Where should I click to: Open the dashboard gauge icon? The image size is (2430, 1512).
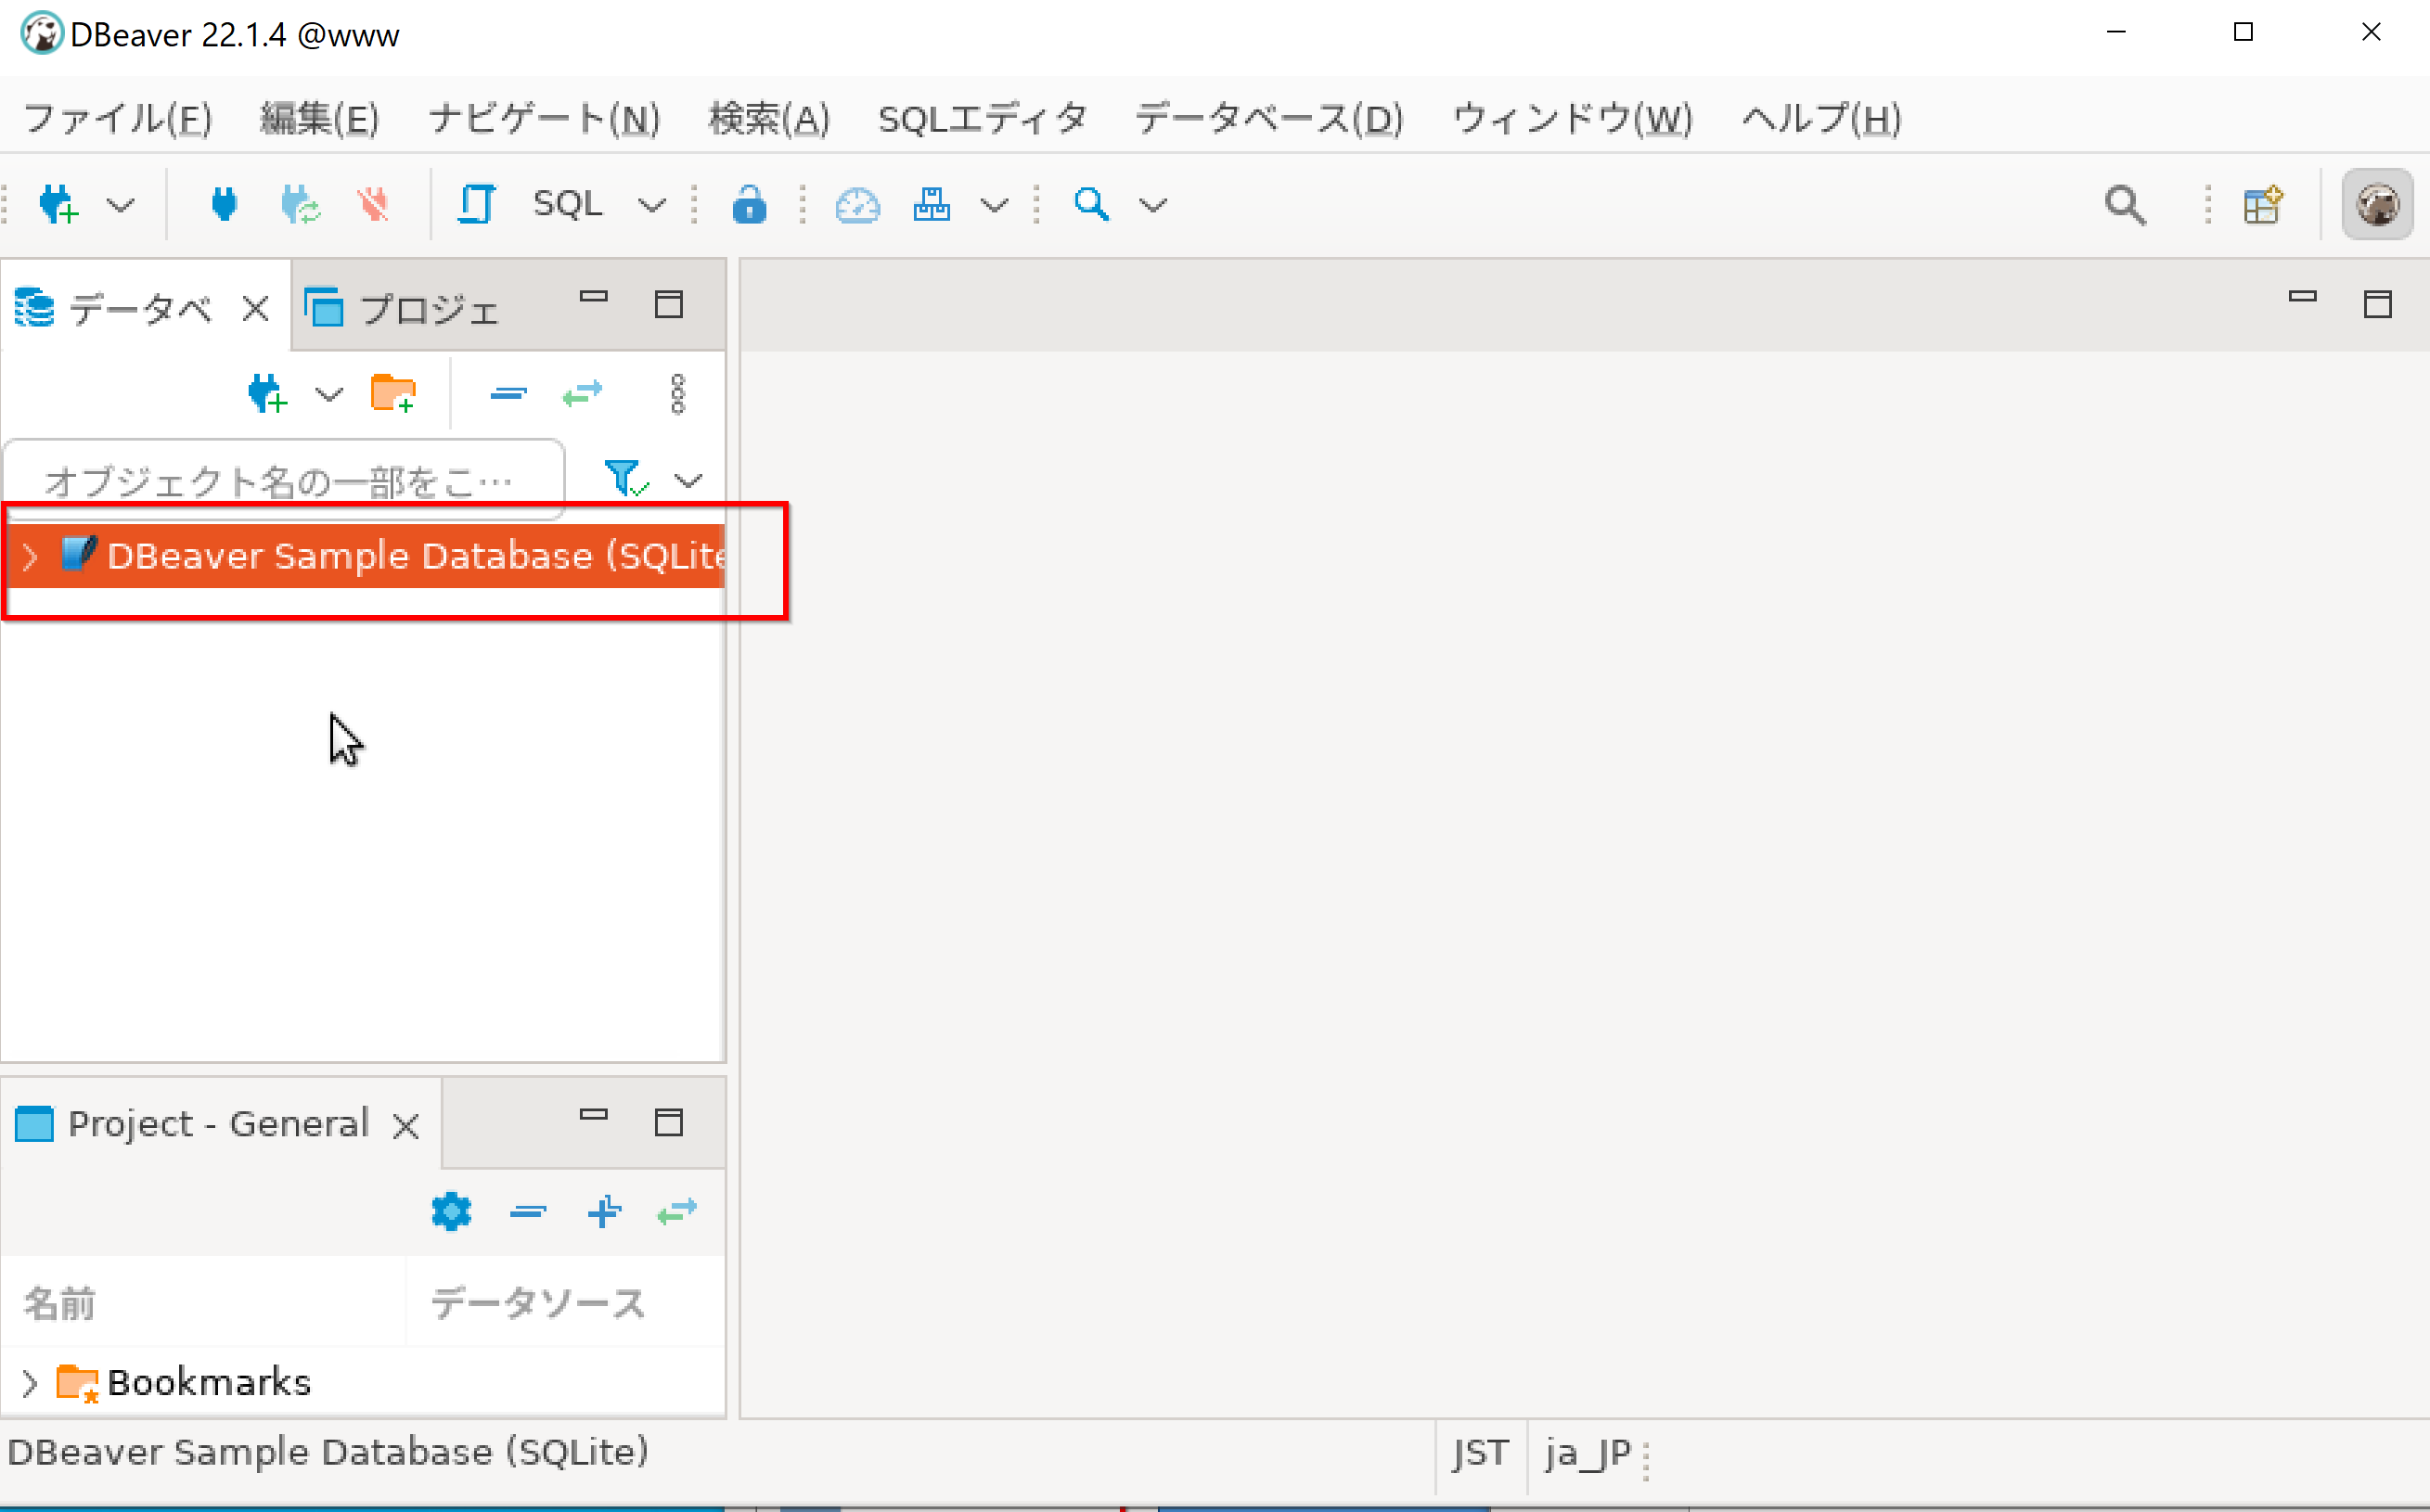[857, 205]
